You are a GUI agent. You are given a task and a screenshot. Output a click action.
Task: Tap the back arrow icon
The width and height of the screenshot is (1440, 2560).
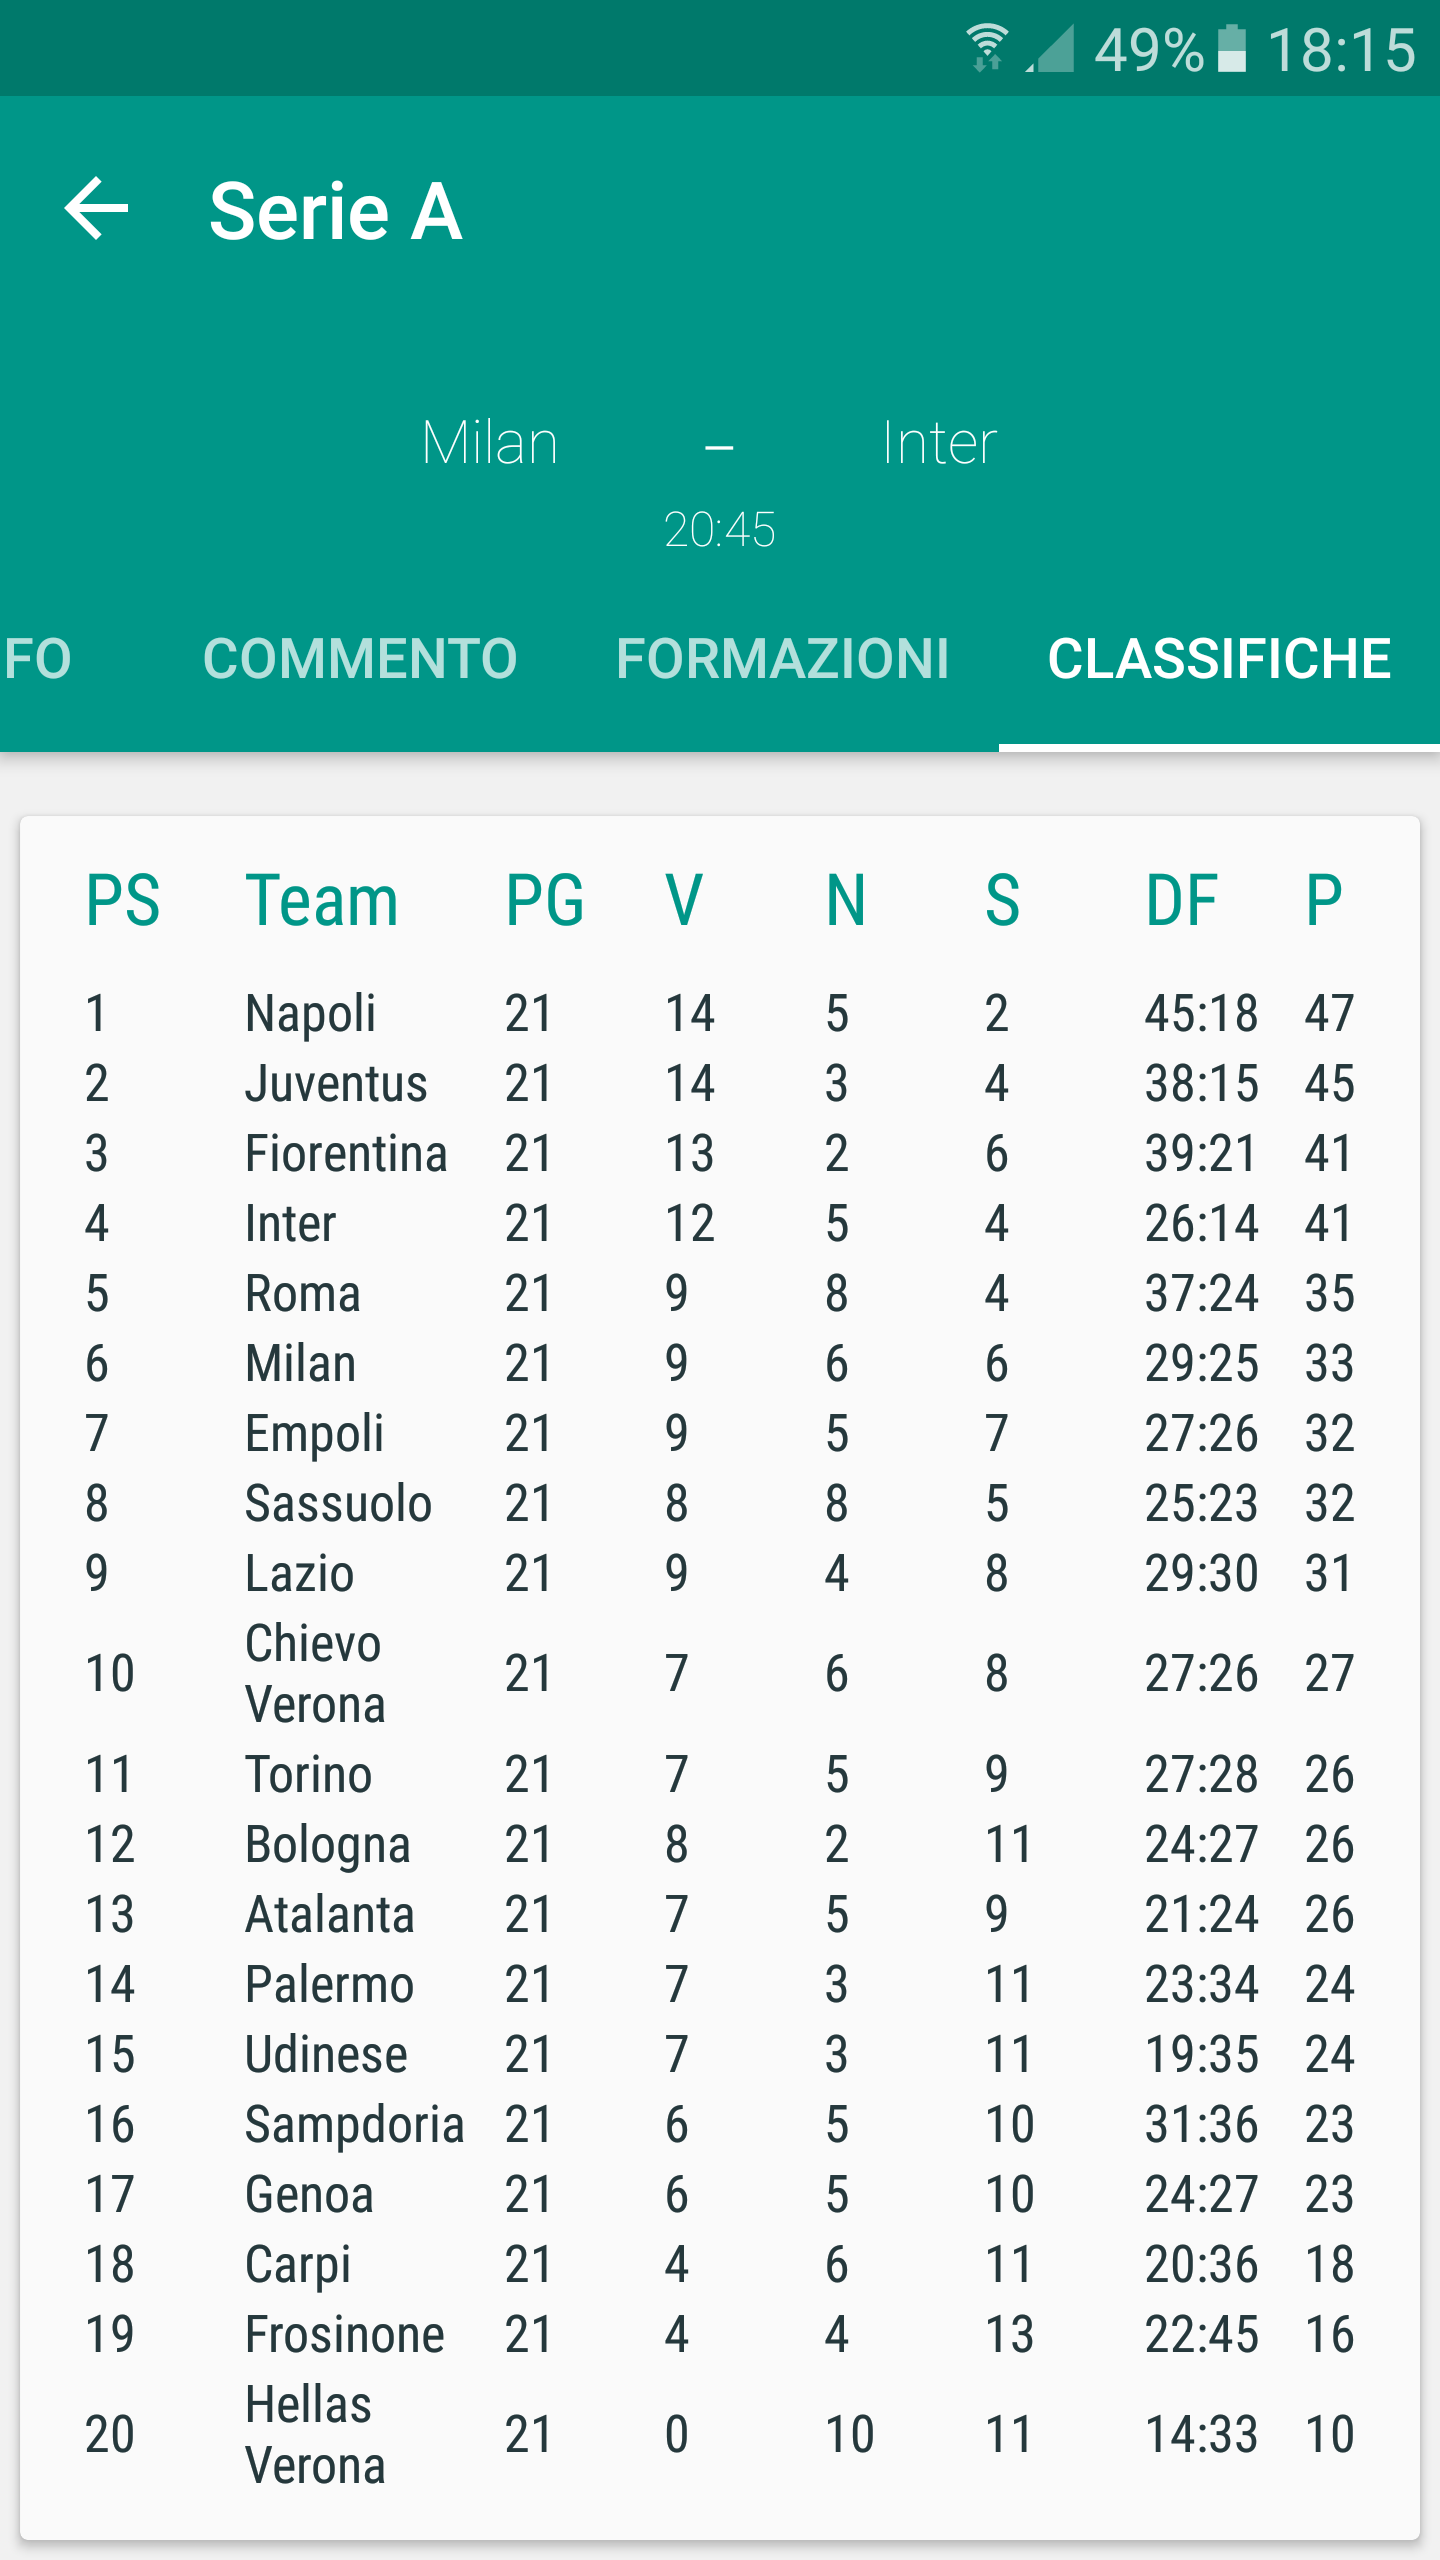(x=97, y=209)
